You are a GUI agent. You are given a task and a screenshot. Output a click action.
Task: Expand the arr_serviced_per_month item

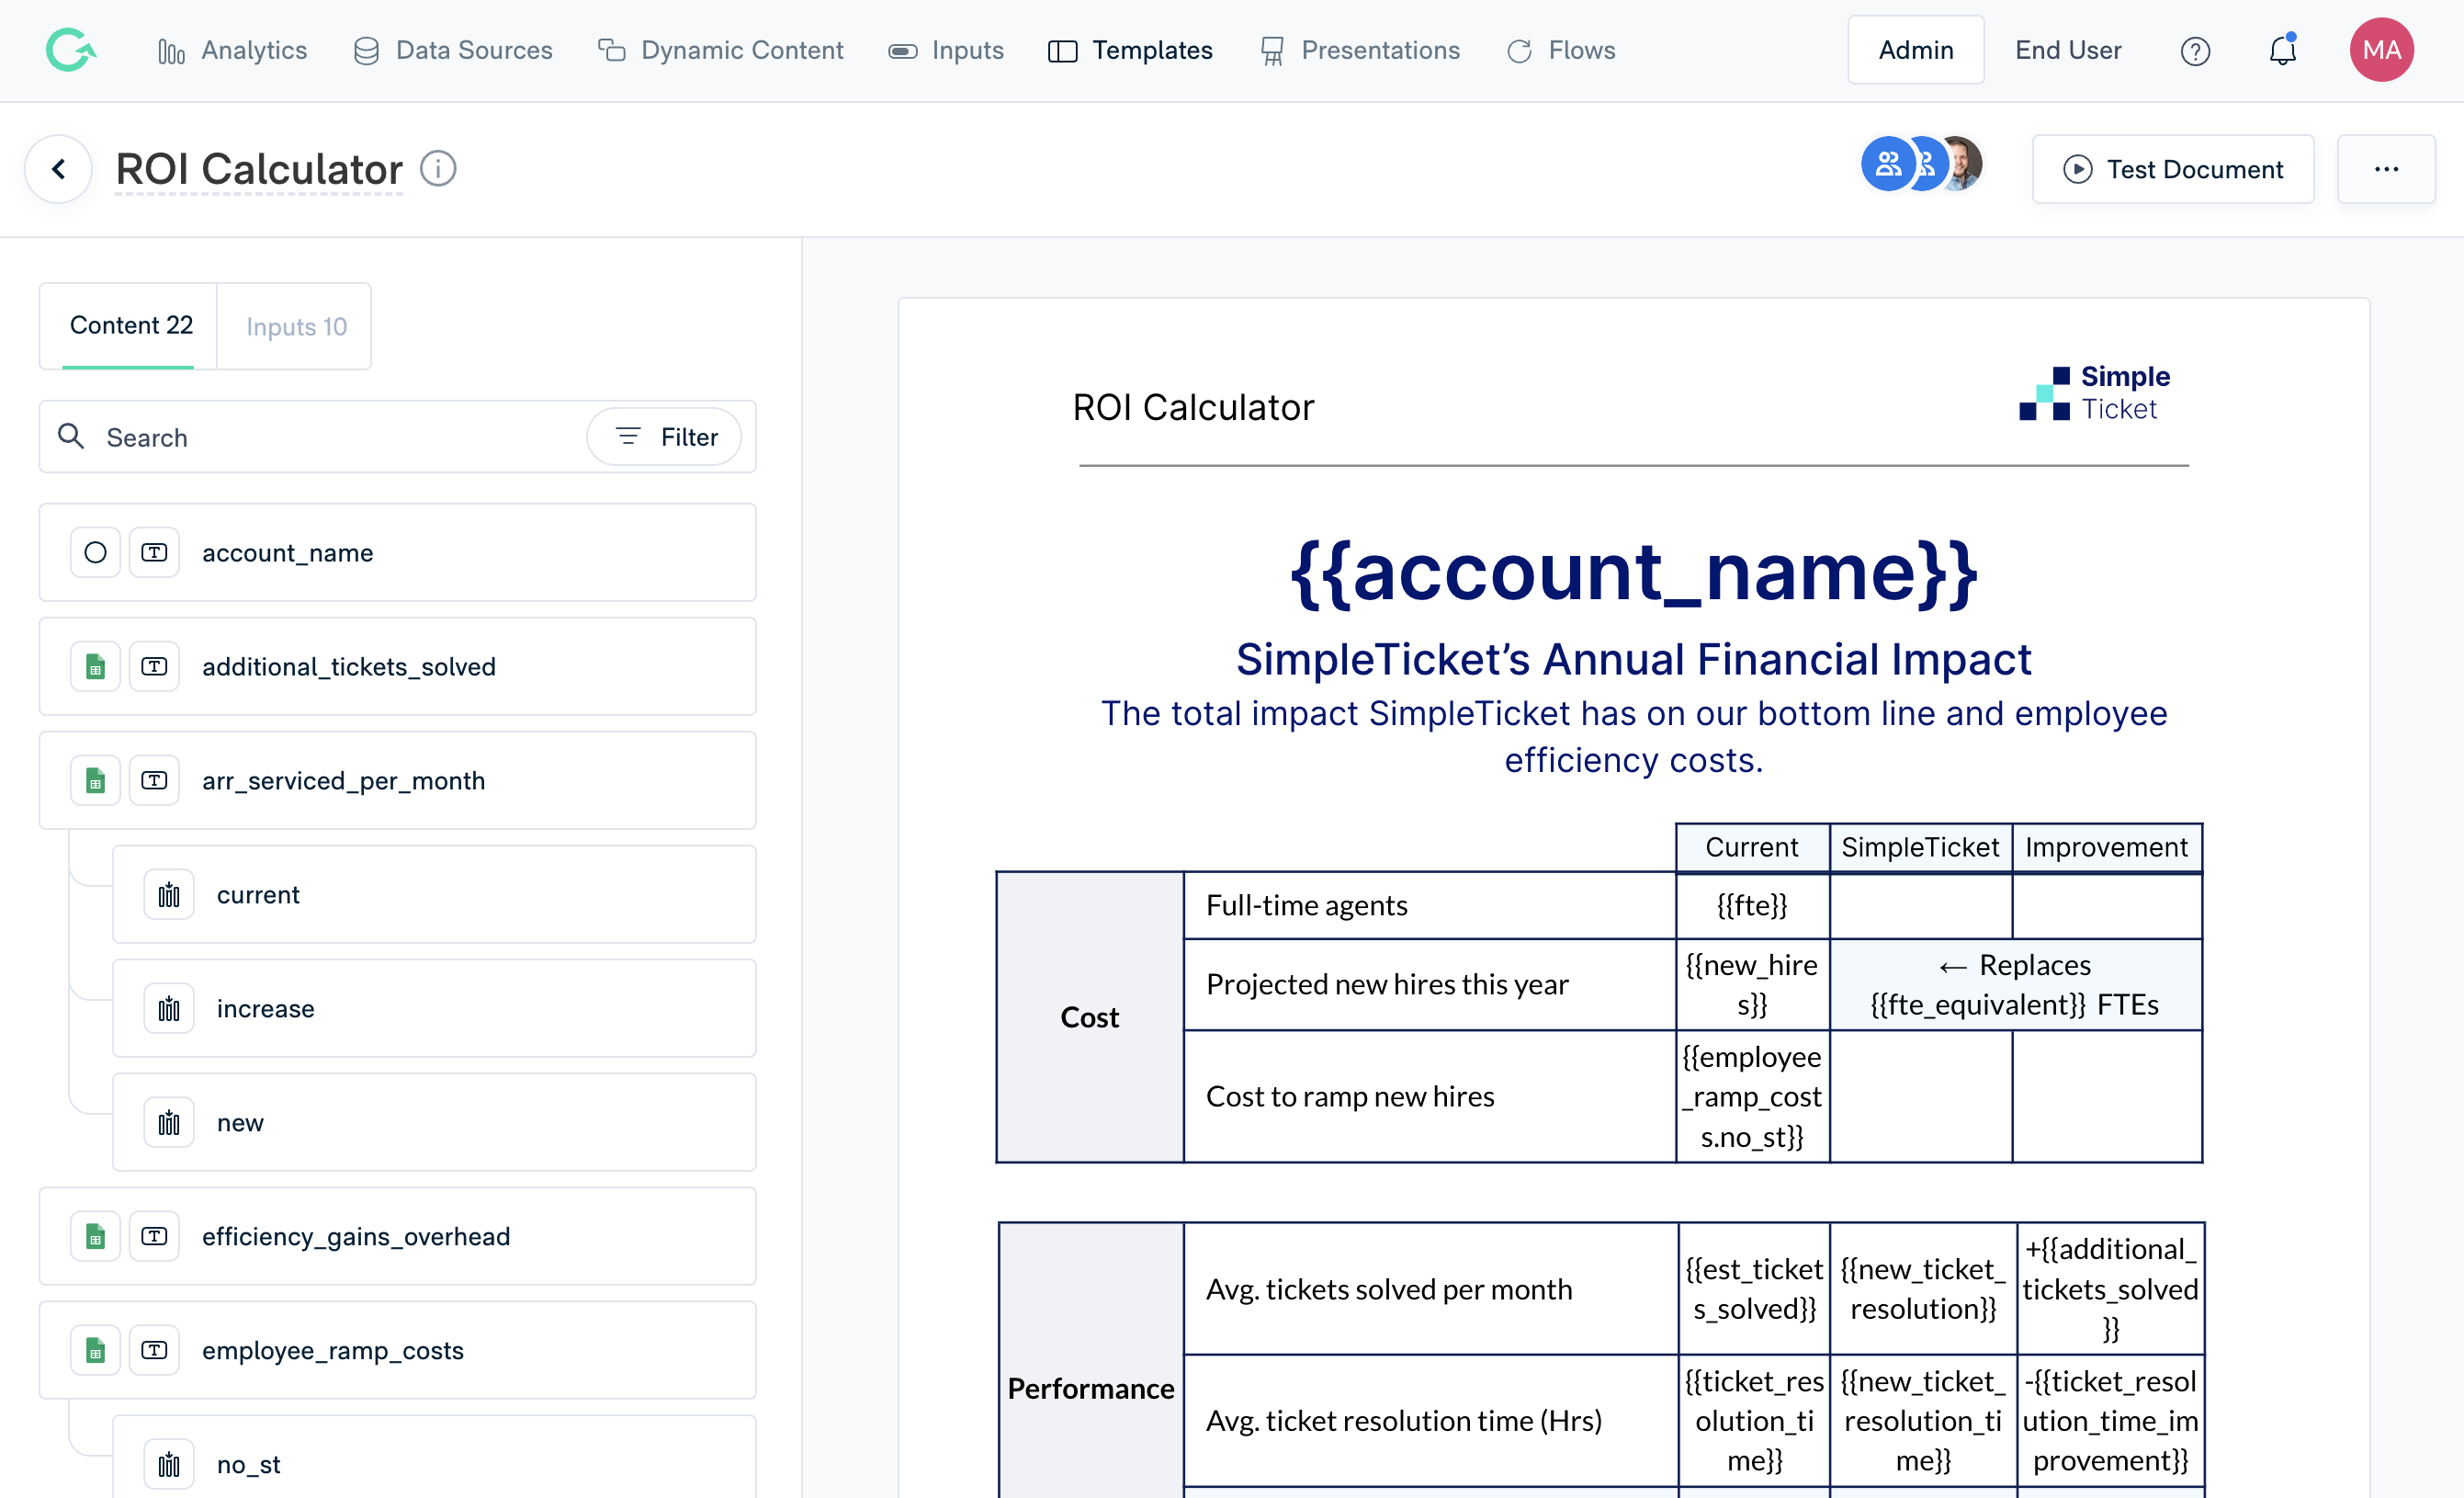tap(343, 781)
